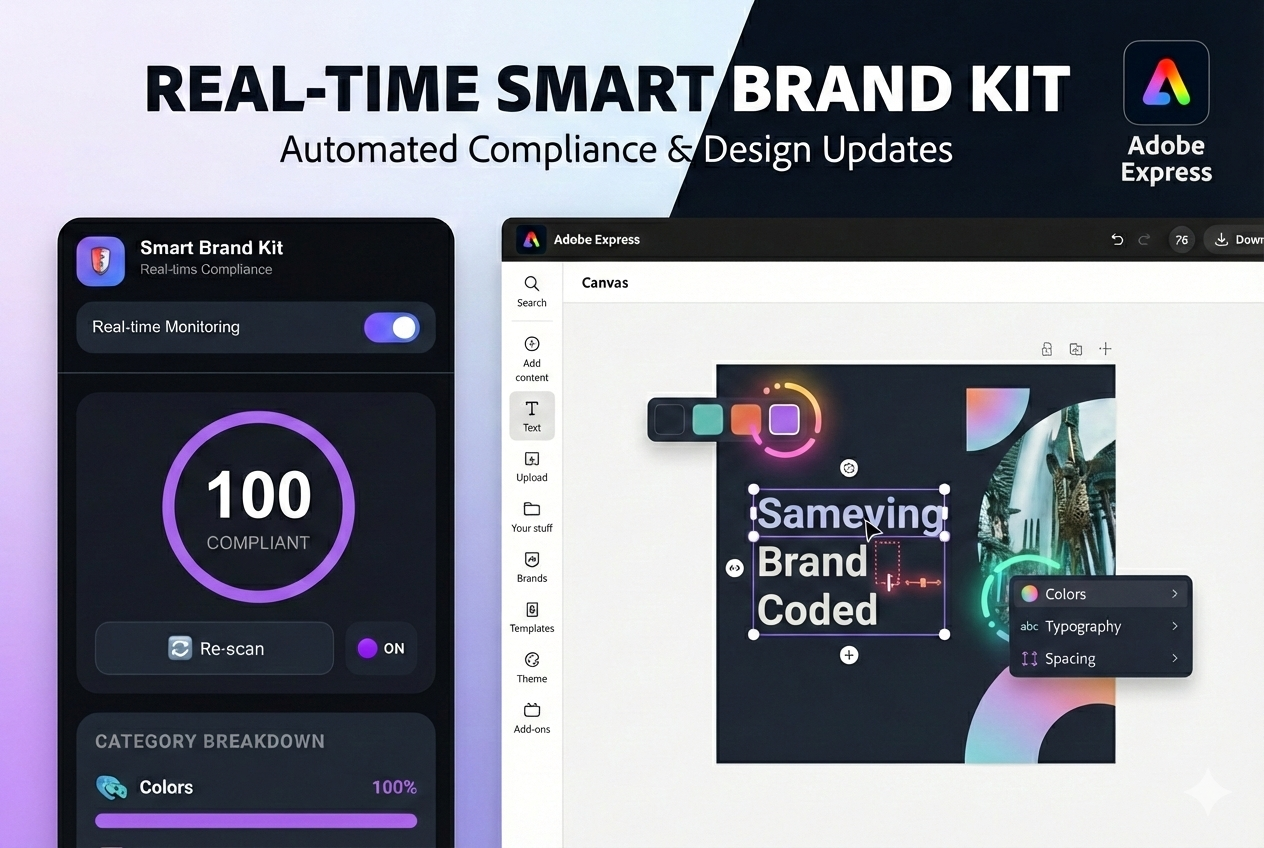Click the resize-width handle left of text box

tap(734, 568)
